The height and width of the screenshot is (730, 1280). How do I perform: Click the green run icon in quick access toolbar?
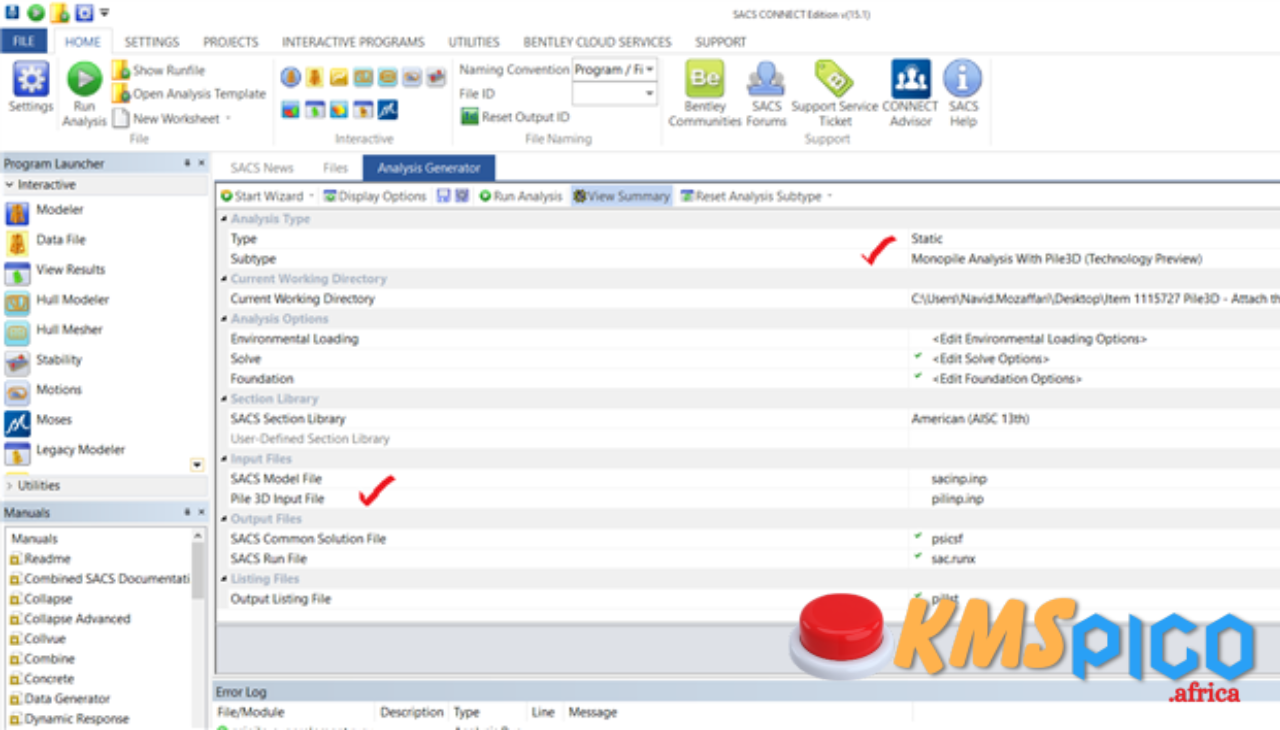point(36,13)
